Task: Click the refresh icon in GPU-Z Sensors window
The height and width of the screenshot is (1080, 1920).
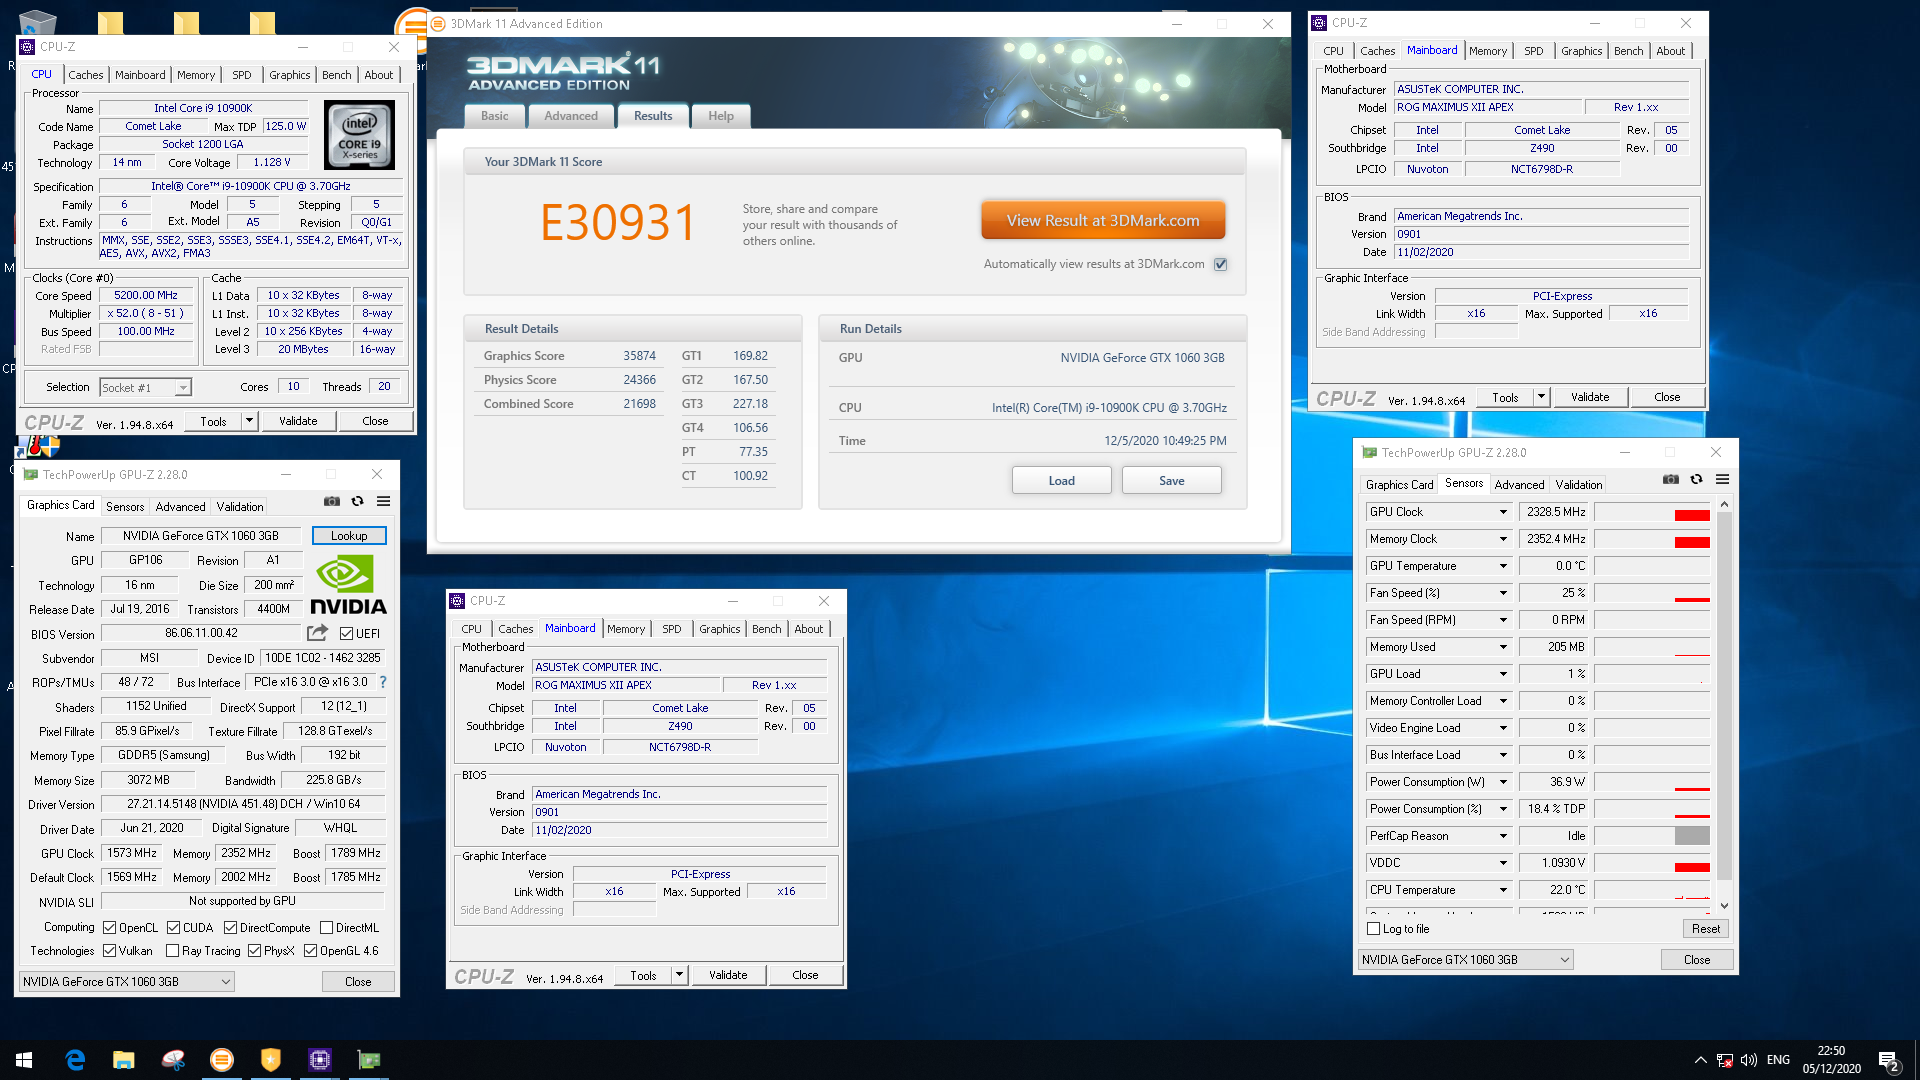Action: point(1697,480)
